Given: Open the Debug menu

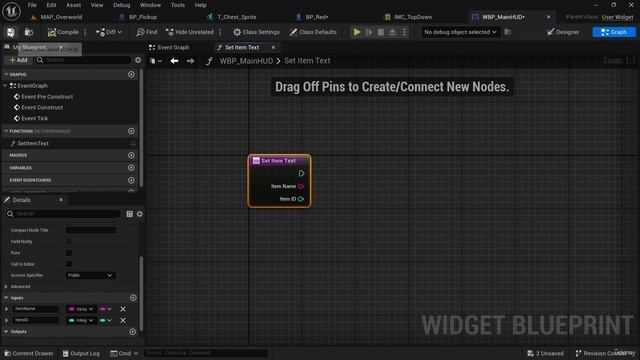Looking at the screenshot, I should pos(121,5).
